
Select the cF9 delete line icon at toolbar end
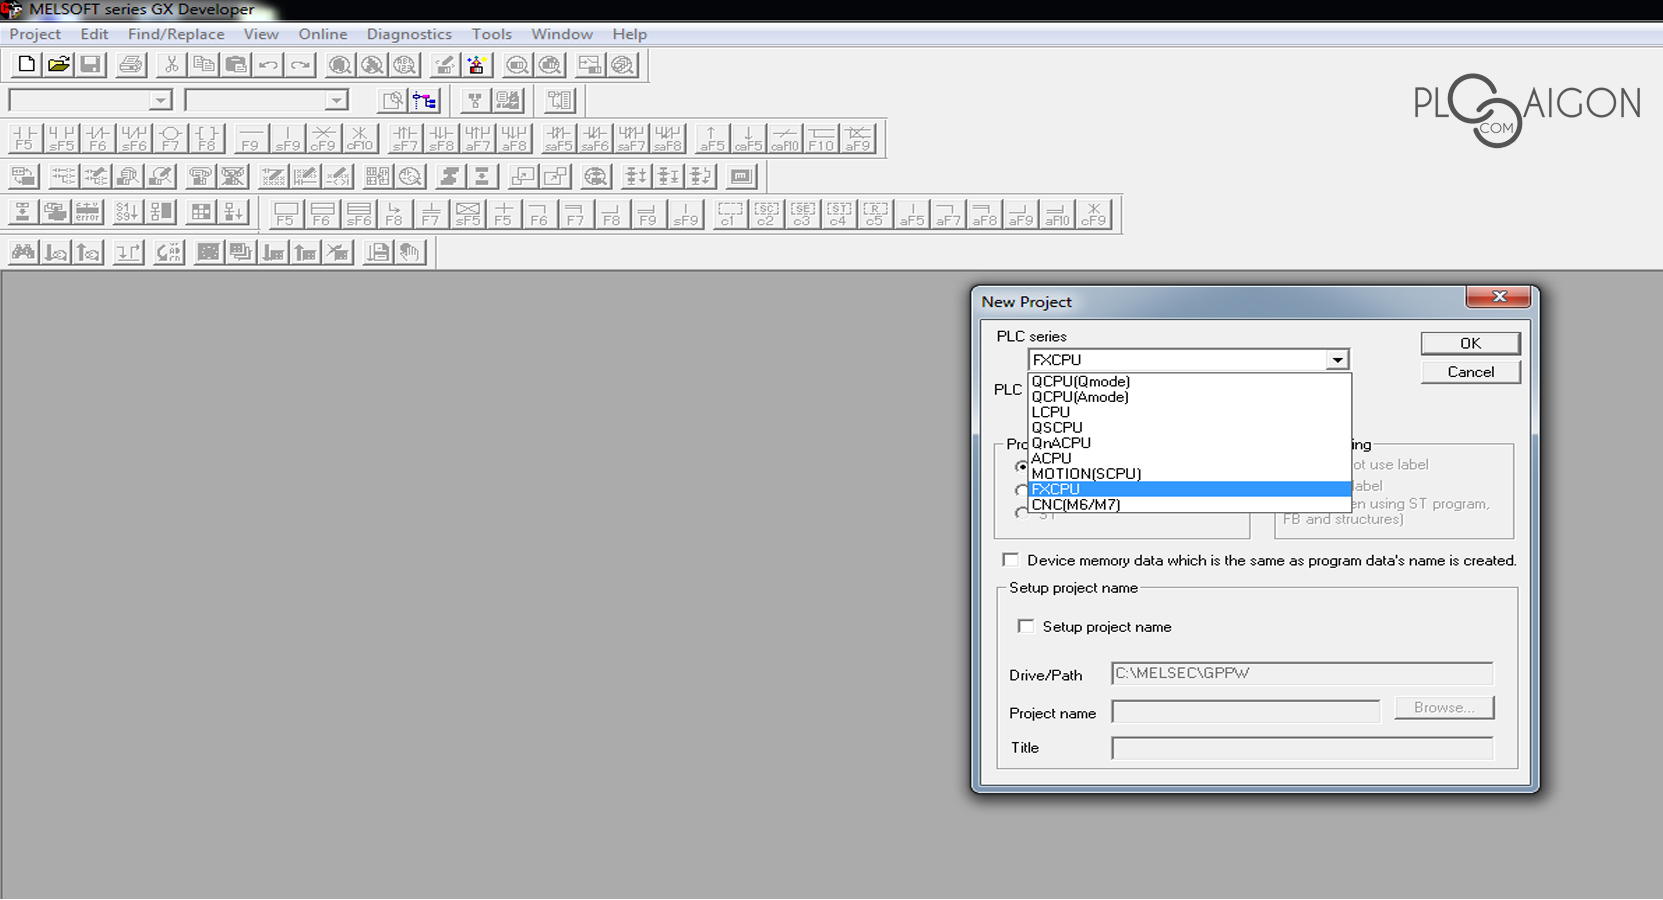coord(1094,214)
